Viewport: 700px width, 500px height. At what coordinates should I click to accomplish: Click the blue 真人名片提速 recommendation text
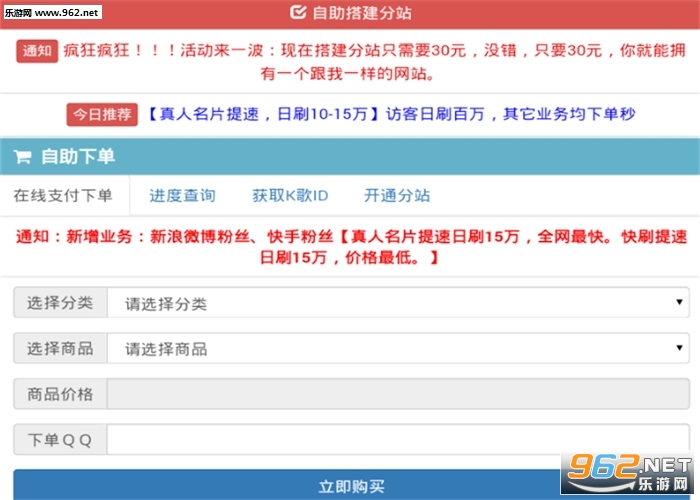(x=391, y=114)
